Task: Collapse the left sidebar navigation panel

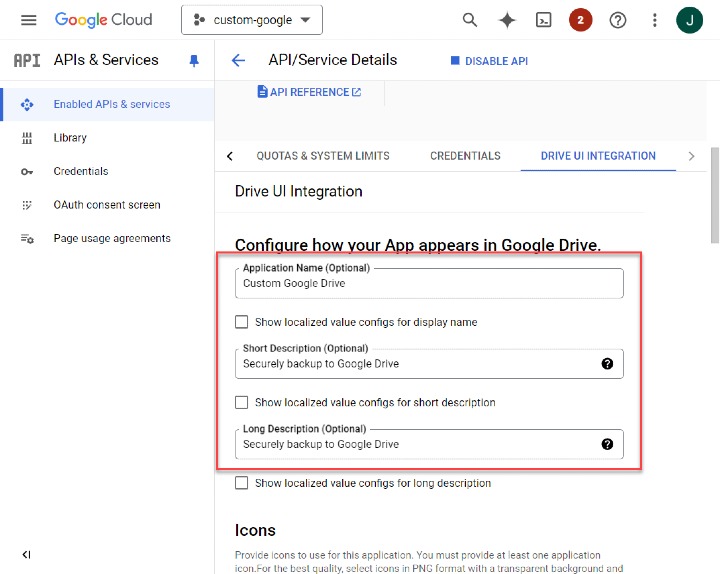Action: [x=26, y=555]
